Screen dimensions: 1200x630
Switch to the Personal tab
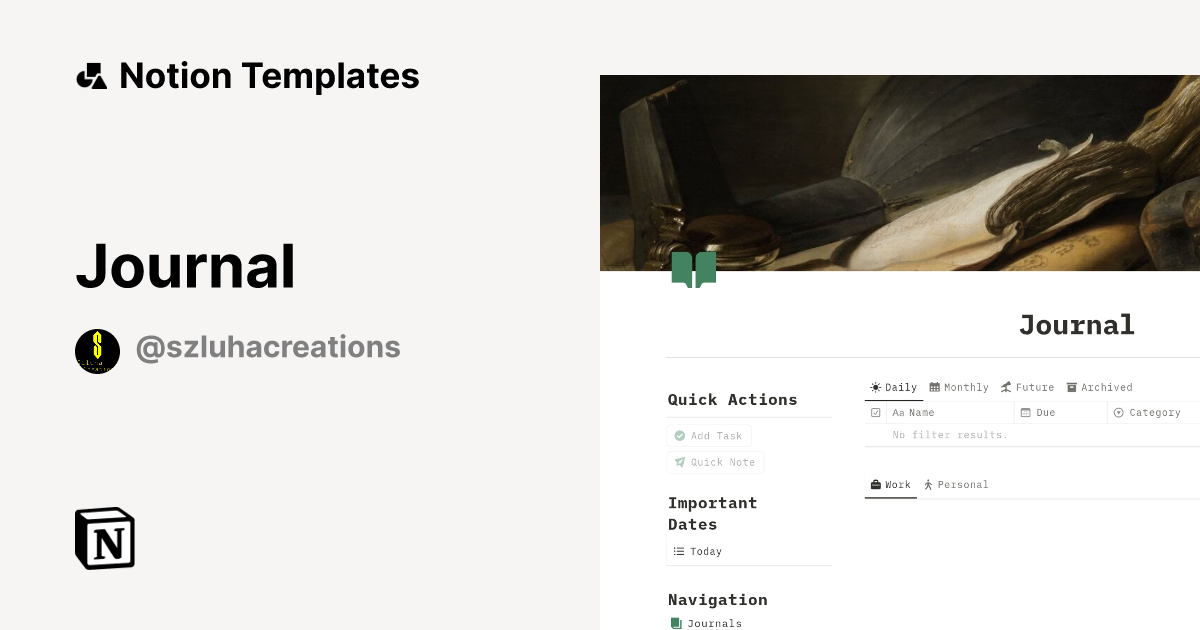point(956,484)
